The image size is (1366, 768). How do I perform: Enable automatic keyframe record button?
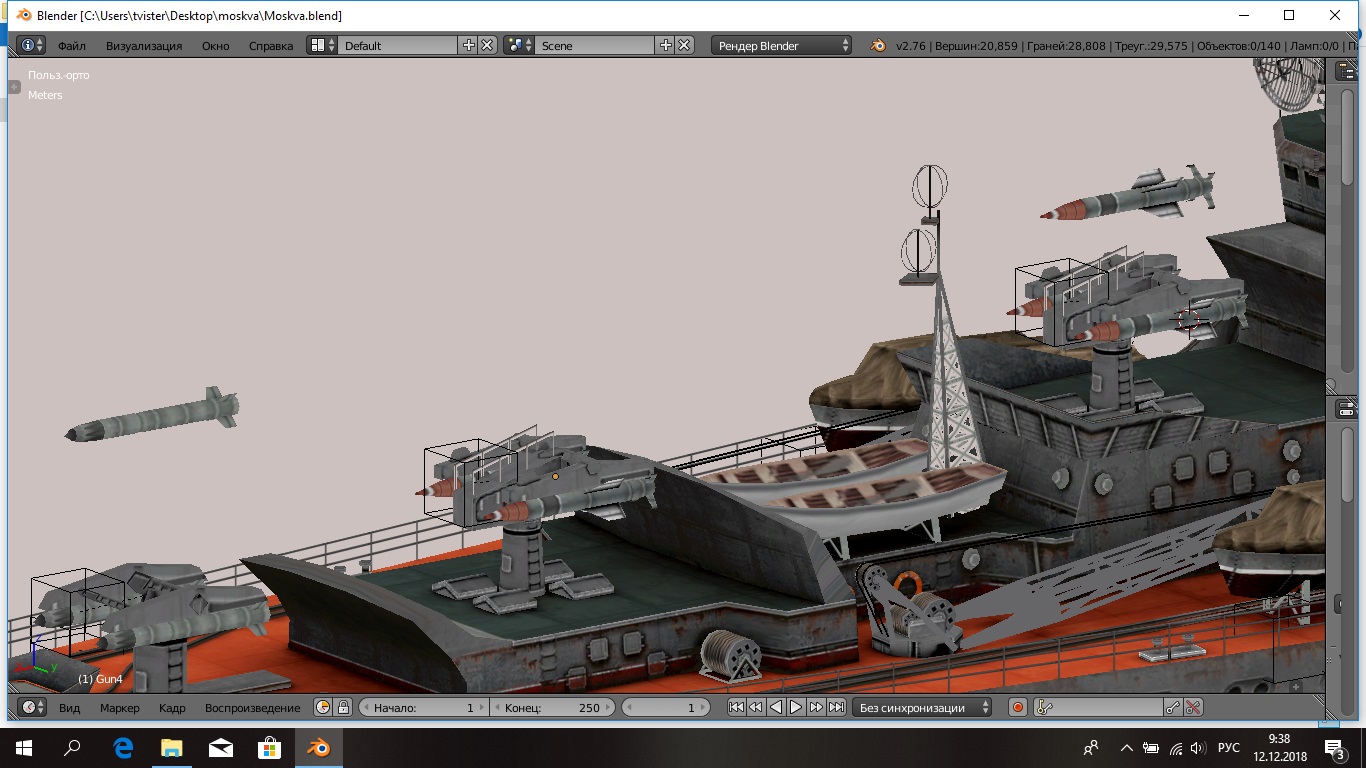click(x=1018, y=707)
